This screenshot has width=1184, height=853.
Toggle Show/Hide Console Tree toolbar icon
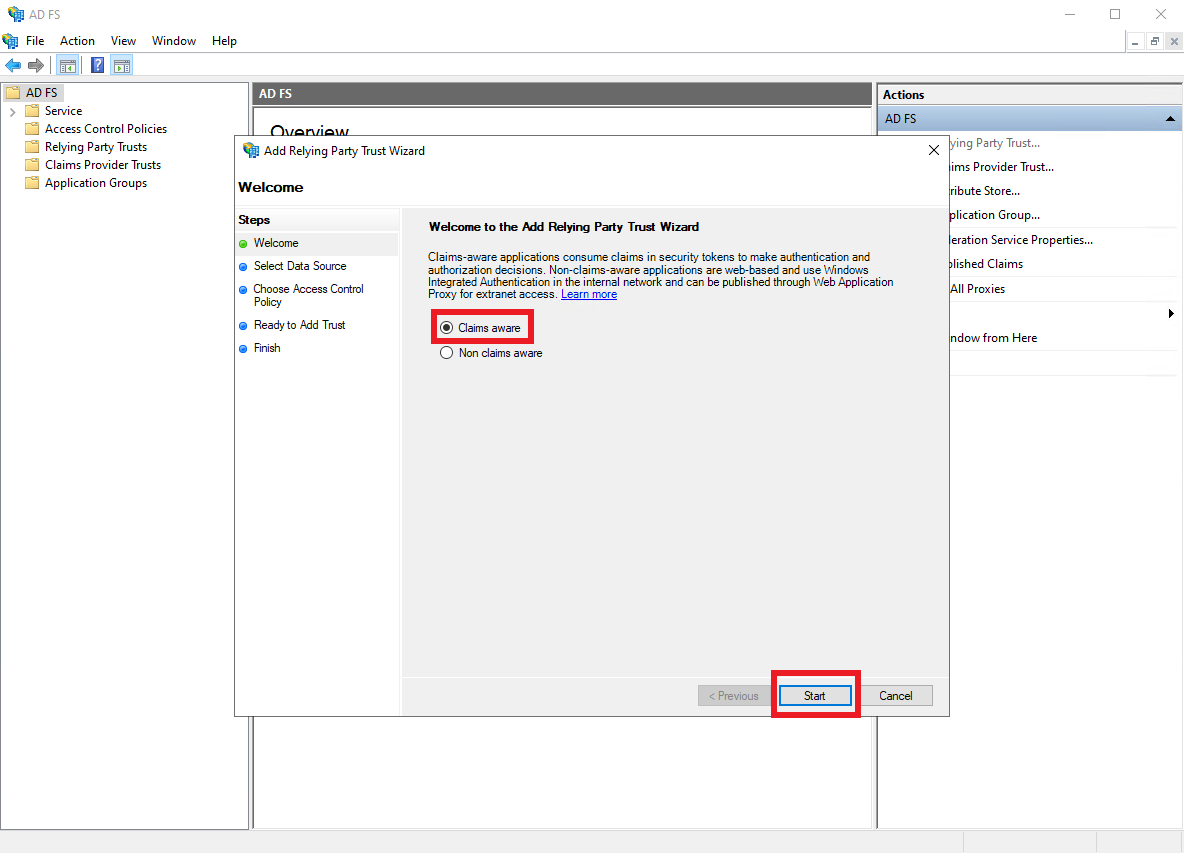click(x=68, y=66)
